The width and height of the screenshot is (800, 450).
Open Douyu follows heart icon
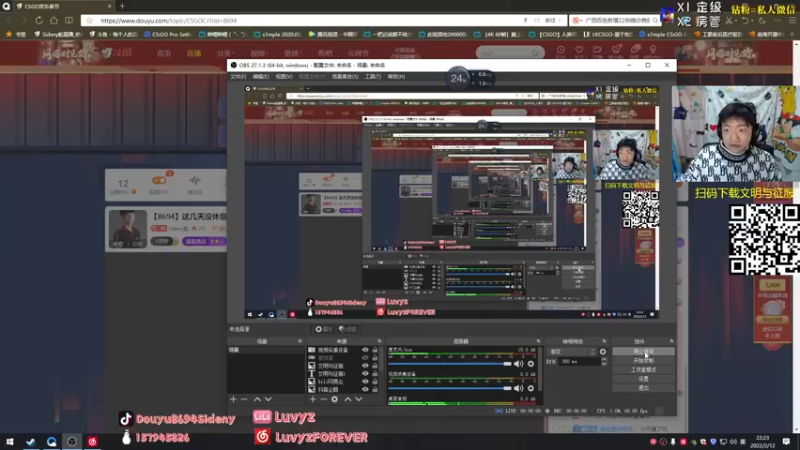point(579,50)
